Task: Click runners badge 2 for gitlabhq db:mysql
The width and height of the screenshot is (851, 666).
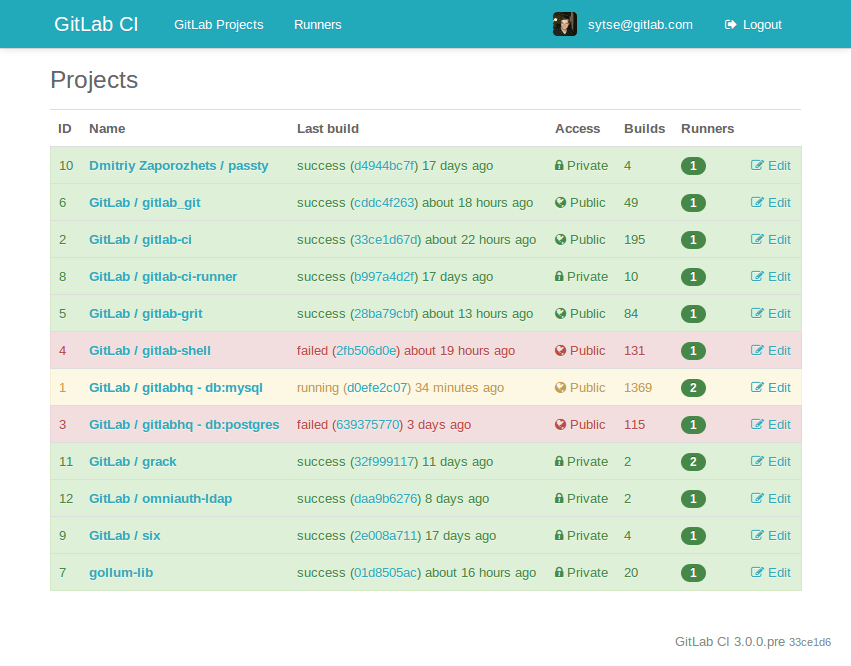Action: click(x=693, y=388)
